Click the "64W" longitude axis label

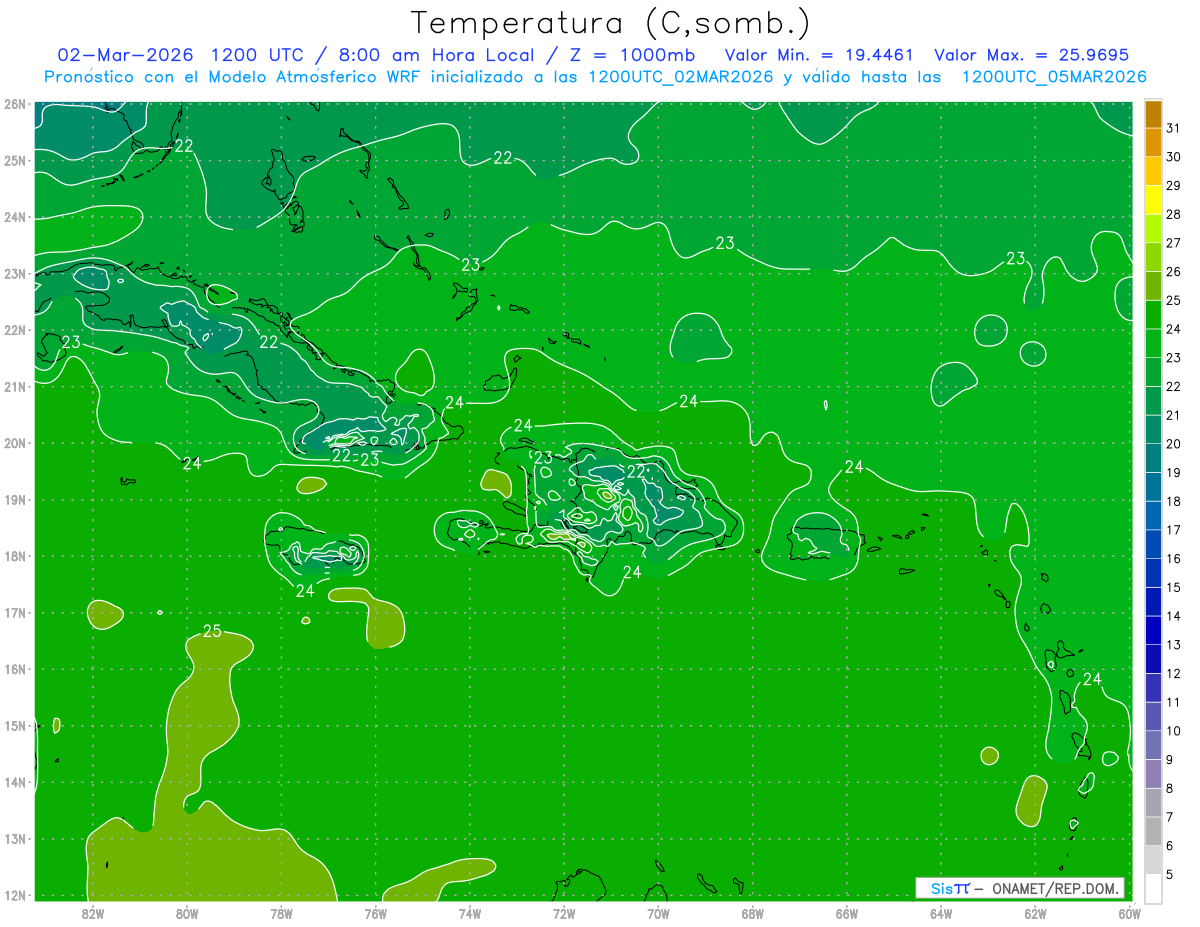click(x=941, y=913)
